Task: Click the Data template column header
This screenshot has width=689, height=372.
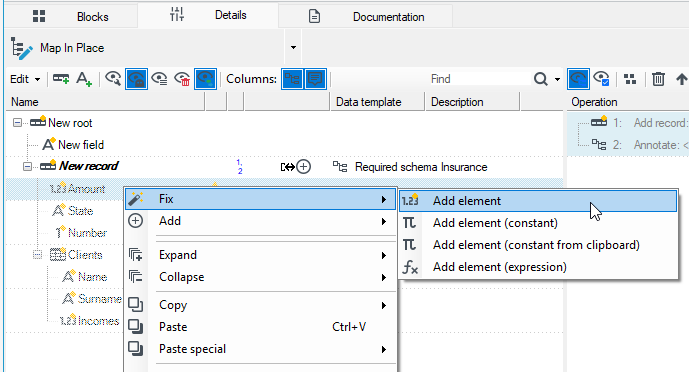Action: point(377,102)
